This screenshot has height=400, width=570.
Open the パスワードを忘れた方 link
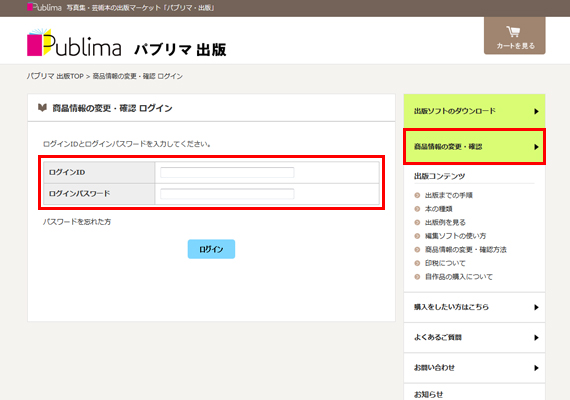pyautogui.click(x=77, y=222)
